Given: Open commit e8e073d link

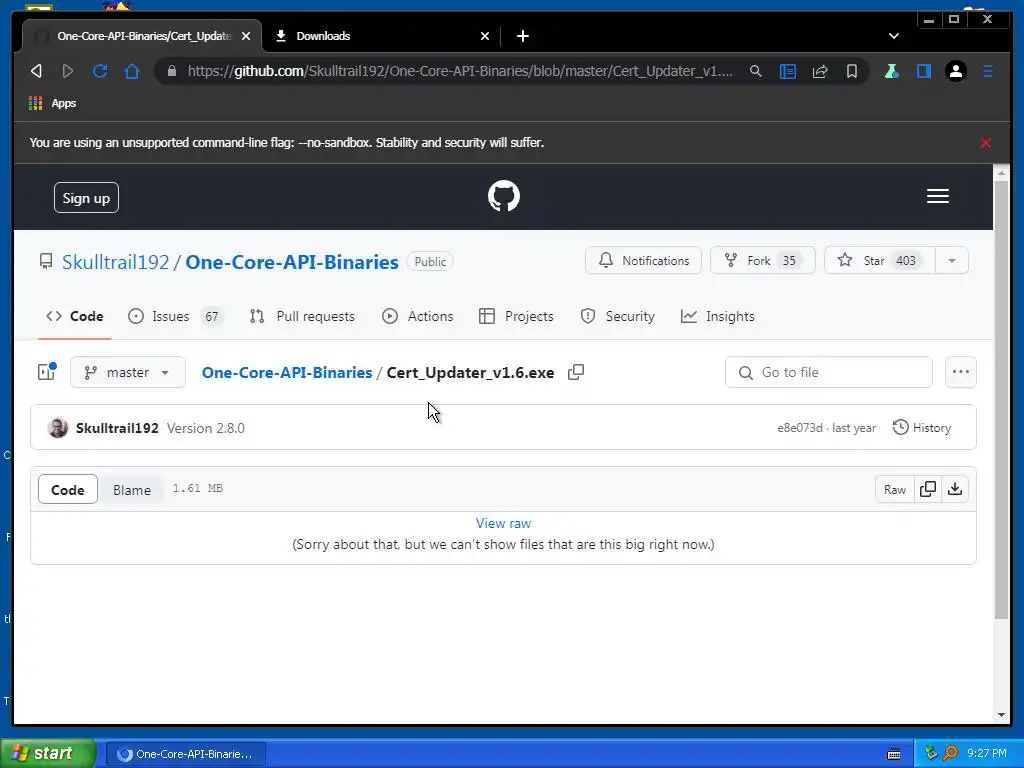Looking at the screenshot, I should (800, 428).
